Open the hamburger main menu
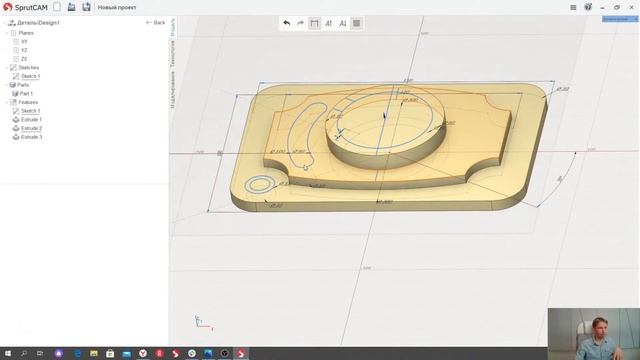Image resolution: width=640 pixels, height=360 pixels. click(x=573, y=7)
